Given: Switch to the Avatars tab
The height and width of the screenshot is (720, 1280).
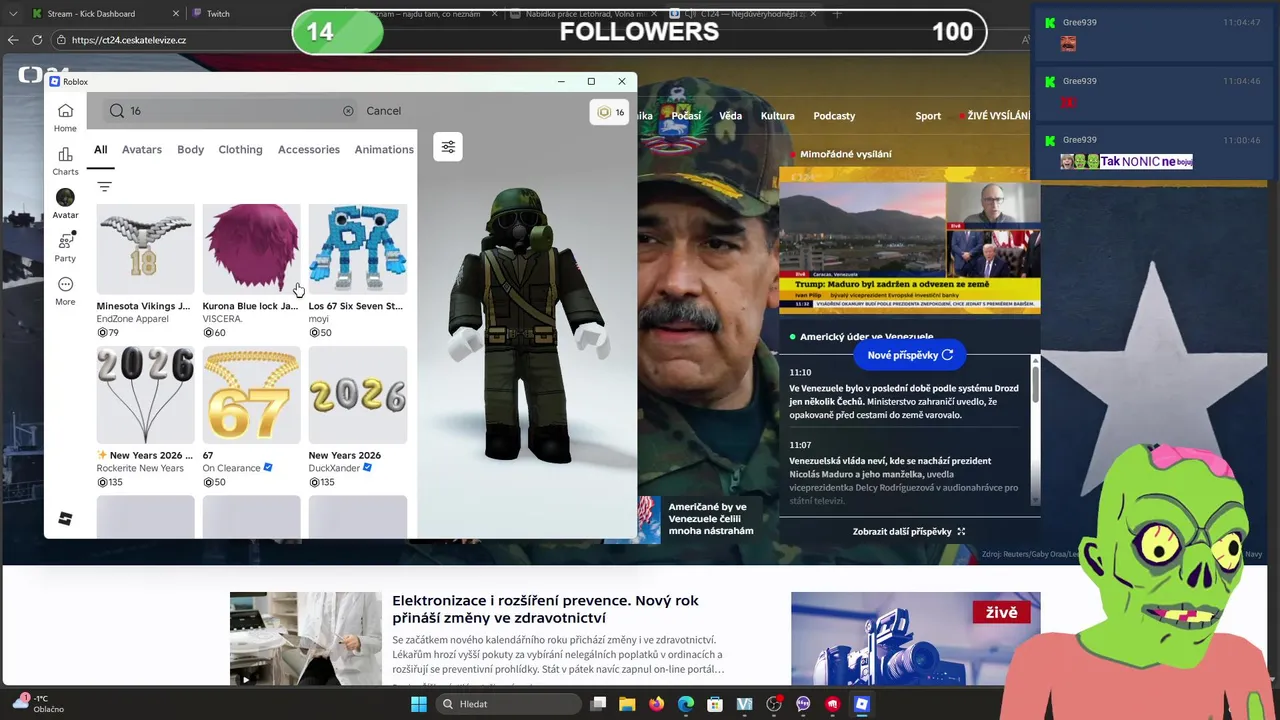Looking at the screenshot, I should 142,149.
